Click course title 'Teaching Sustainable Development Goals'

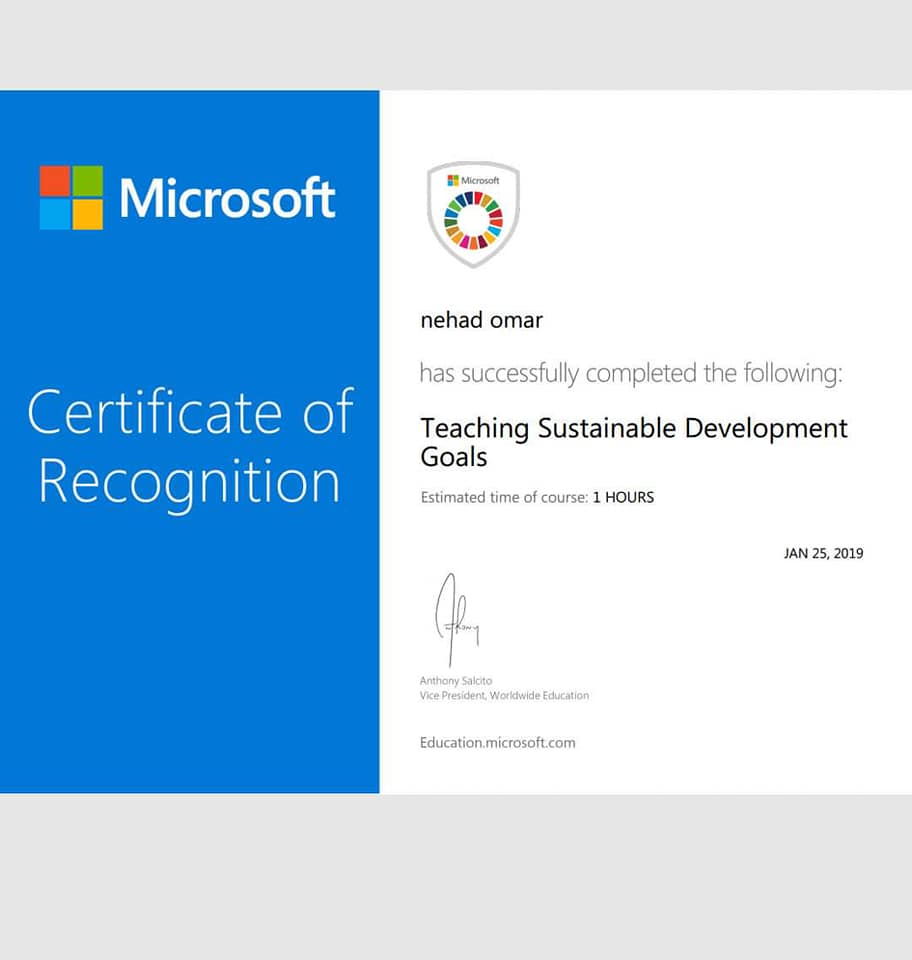pyautogui.click(x=634, y=442)
